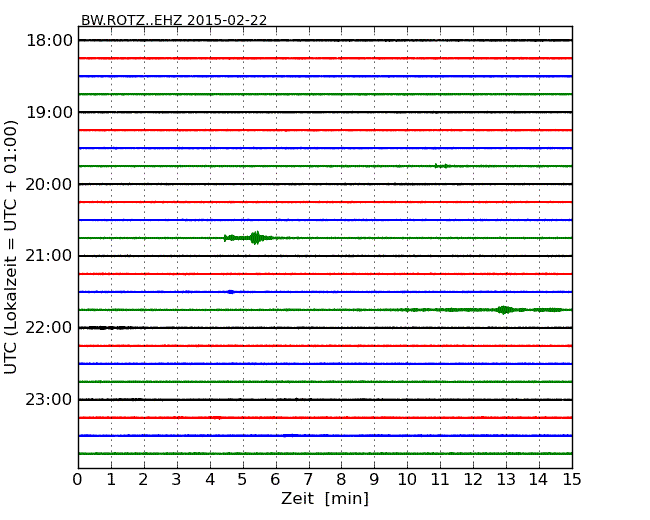Click the 18:00 time label
The height and width of the screenshot is (520, 650).
(49, 41)
